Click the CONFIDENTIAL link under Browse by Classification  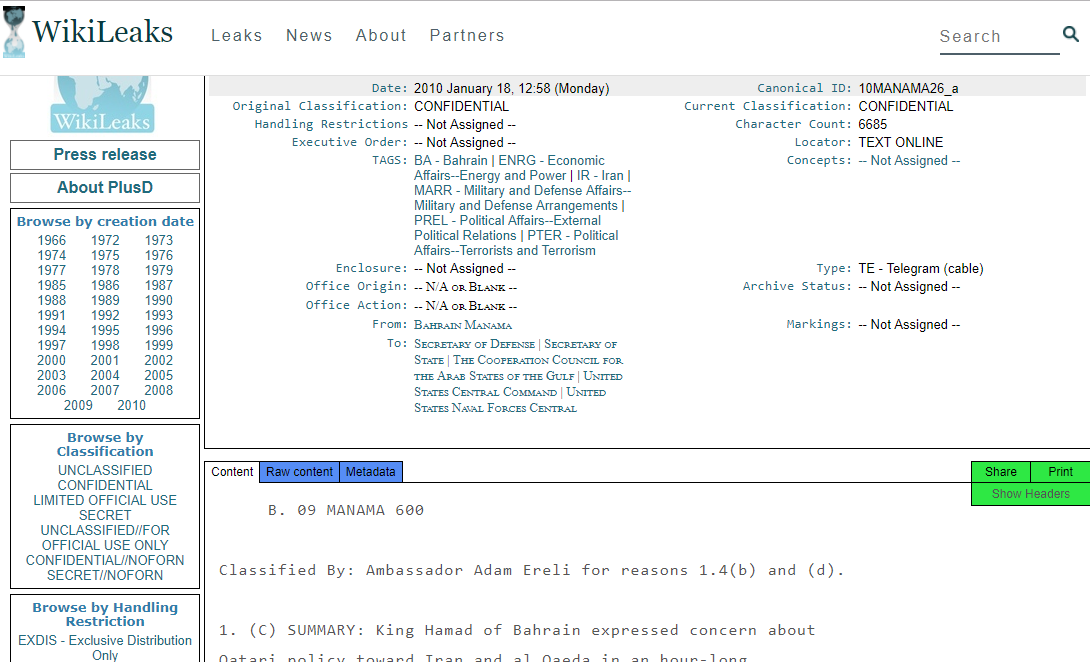[105, 485]
